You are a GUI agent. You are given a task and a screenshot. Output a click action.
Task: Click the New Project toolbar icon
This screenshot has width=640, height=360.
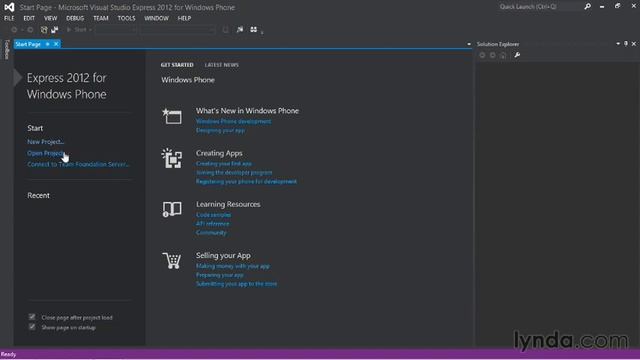(x=44, y=30)
